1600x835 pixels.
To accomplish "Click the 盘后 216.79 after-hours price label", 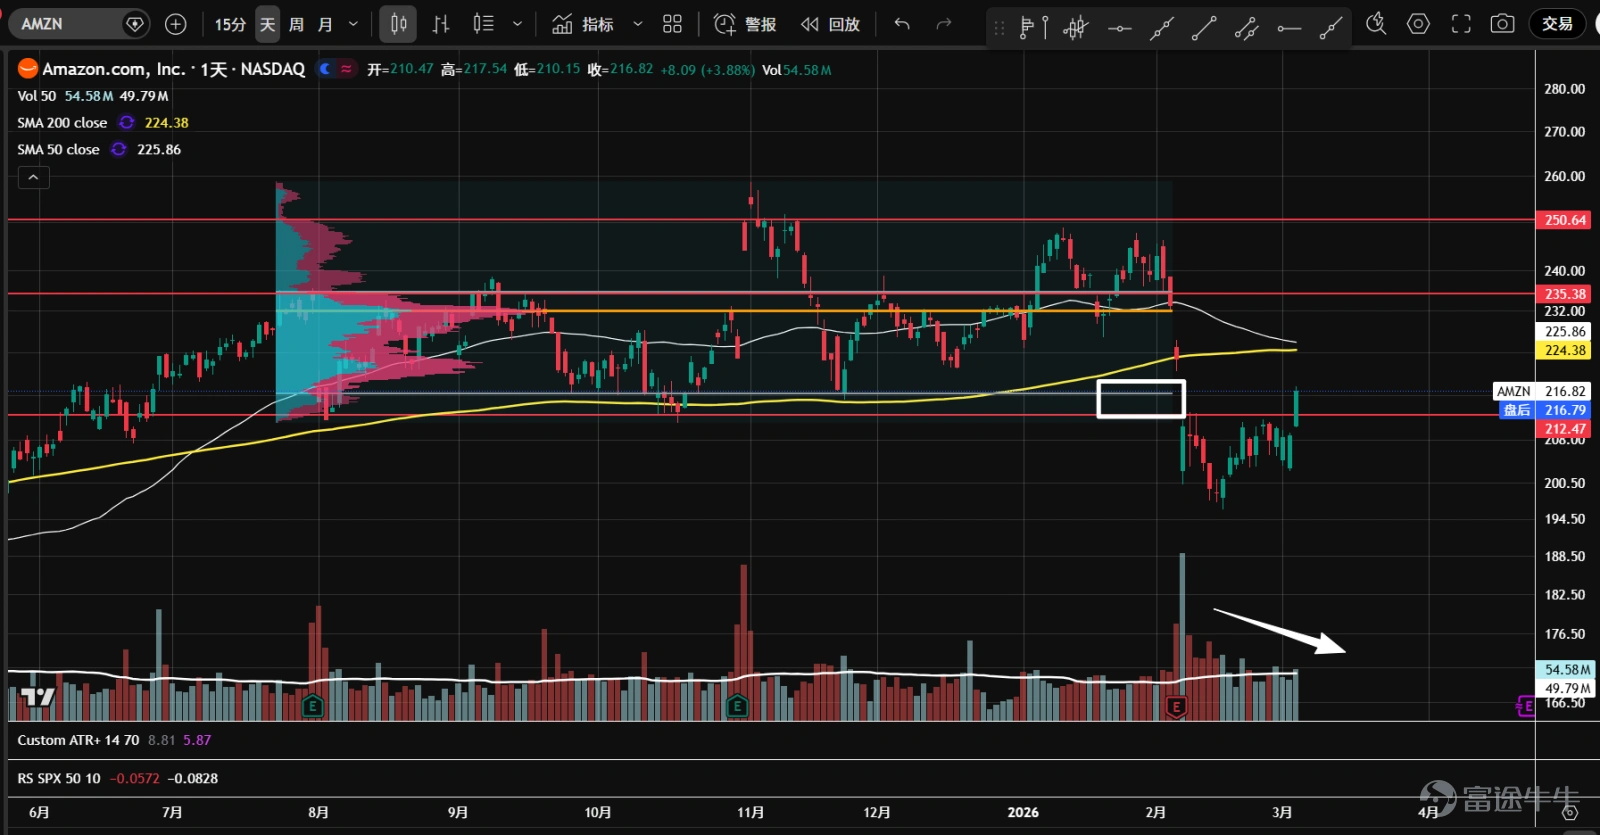I will pyautogui.click(x=1546, y=410).
